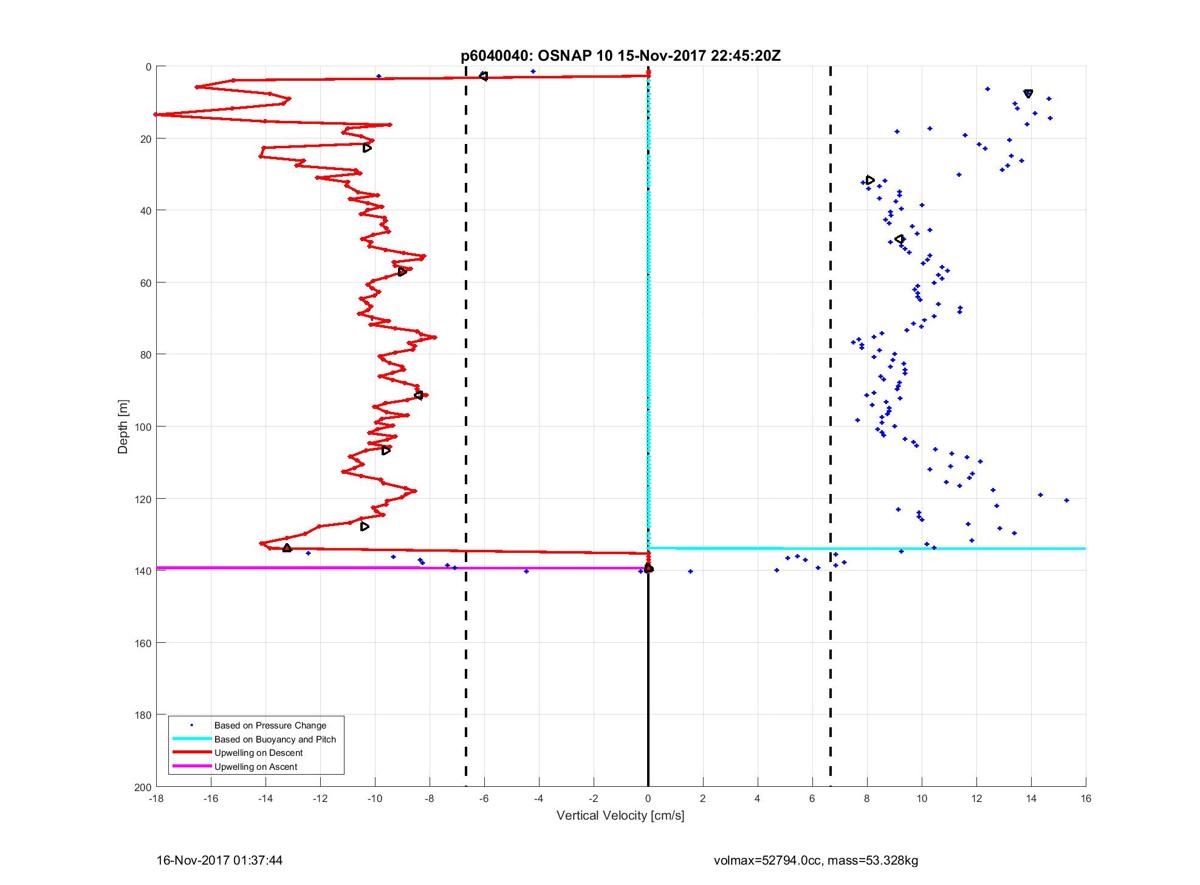Click velocity axis tick label -10
This screenshot has width=1200, height=885.
pos(375,799)
